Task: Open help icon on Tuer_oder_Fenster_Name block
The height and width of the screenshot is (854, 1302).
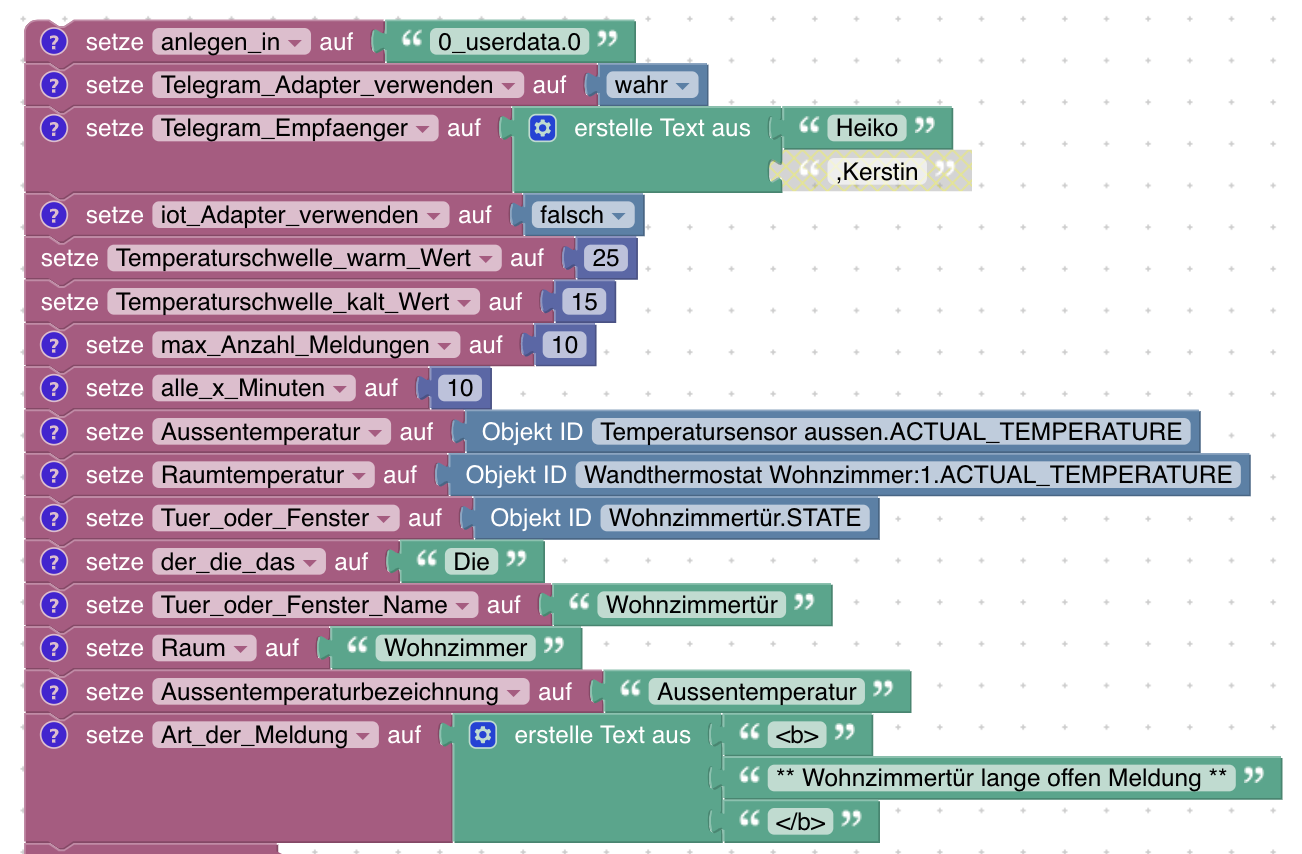Action: coord(54,605)
